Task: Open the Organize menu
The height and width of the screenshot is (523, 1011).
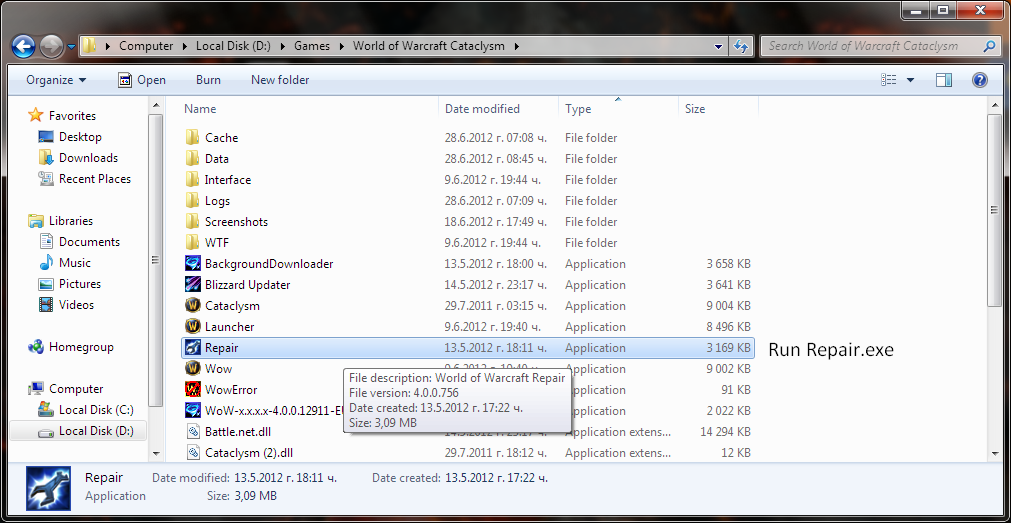Action: 56,80
